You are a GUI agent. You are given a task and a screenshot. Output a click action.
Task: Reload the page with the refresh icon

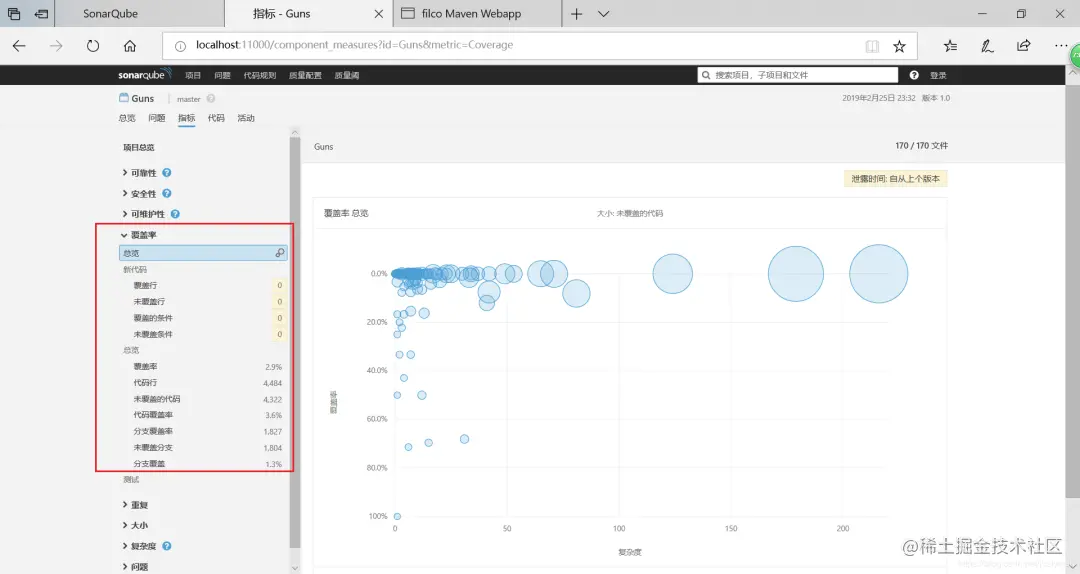coord(93,46)
